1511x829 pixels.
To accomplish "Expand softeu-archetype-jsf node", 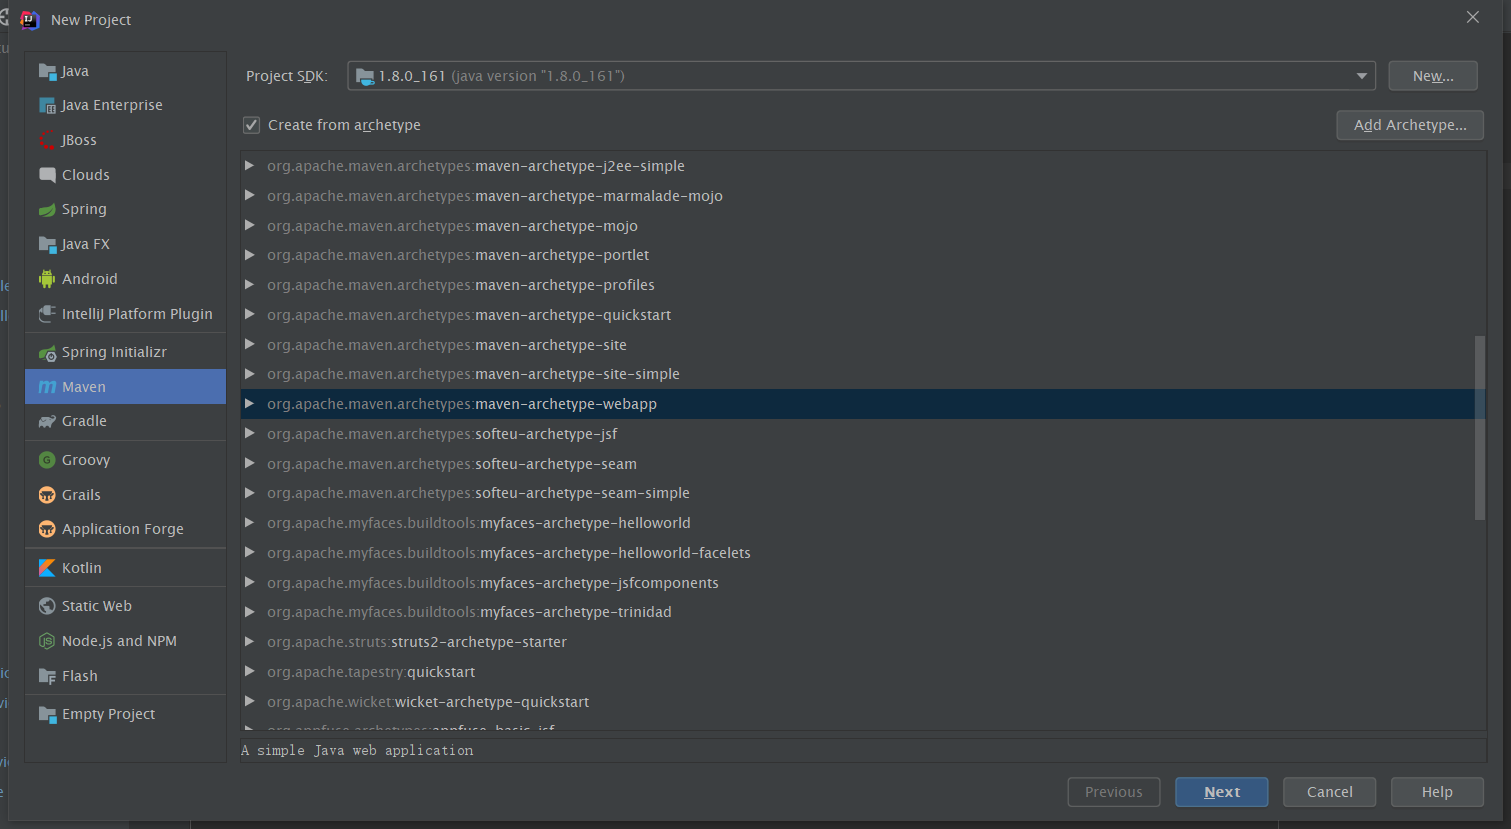I will click(250, 434).
